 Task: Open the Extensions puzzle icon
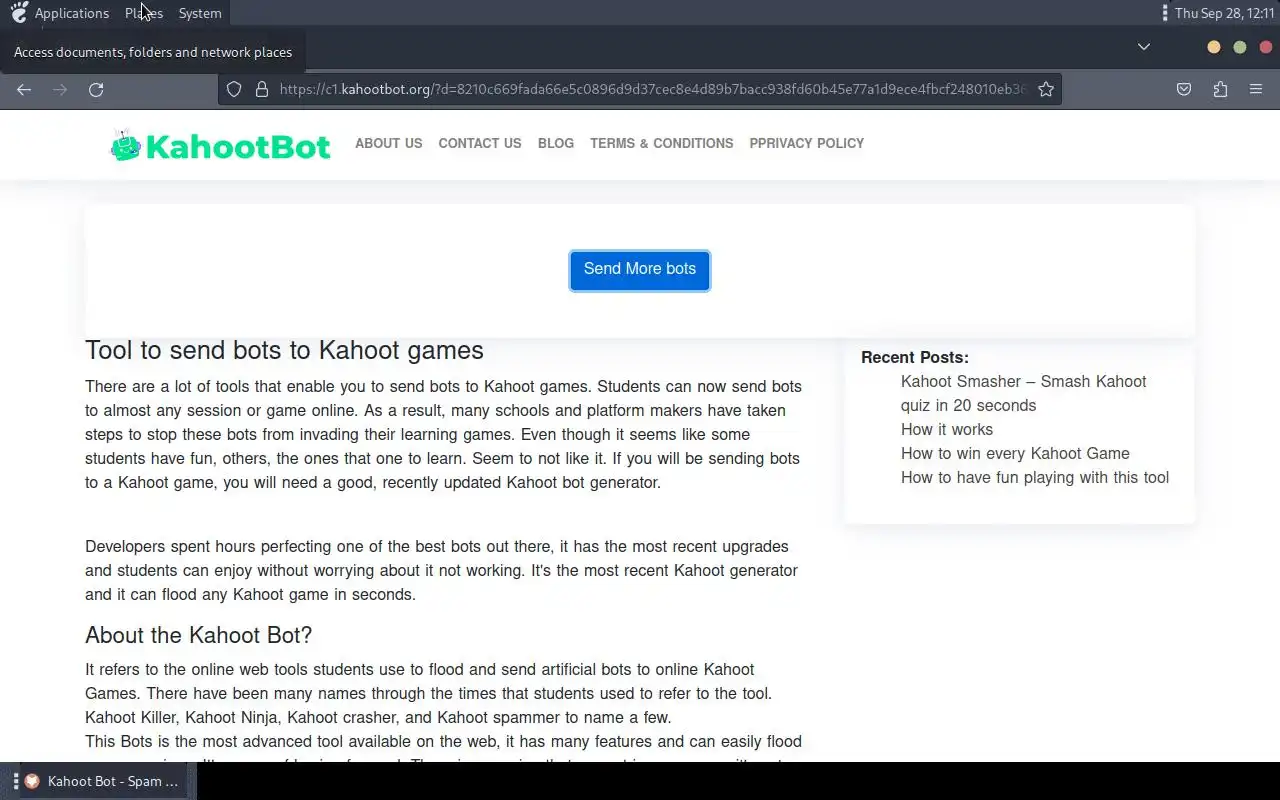[1220, 90]
